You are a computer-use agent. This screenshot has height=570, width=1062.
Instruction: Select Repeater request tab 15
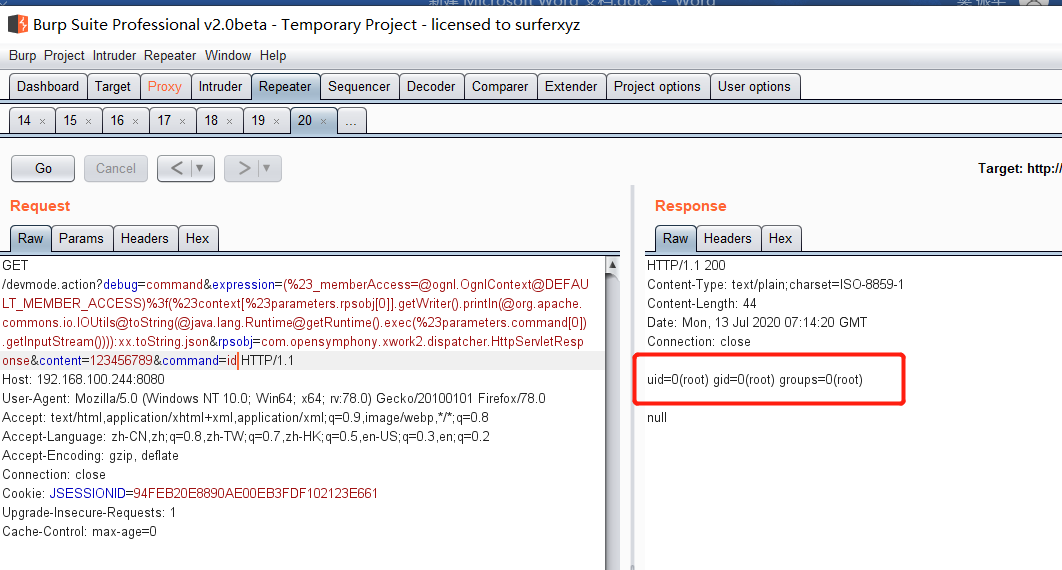[x=70, y=120]
